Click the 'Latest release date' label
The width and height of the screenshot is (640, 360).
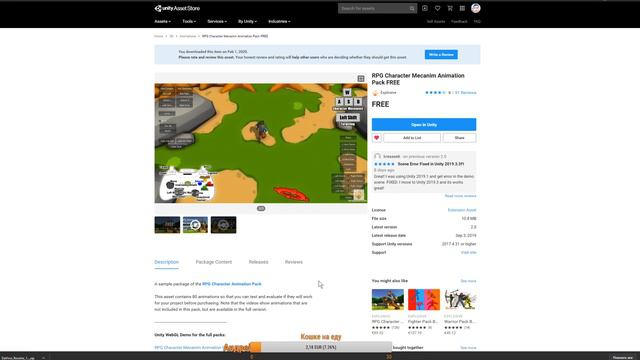click(389, 236)
